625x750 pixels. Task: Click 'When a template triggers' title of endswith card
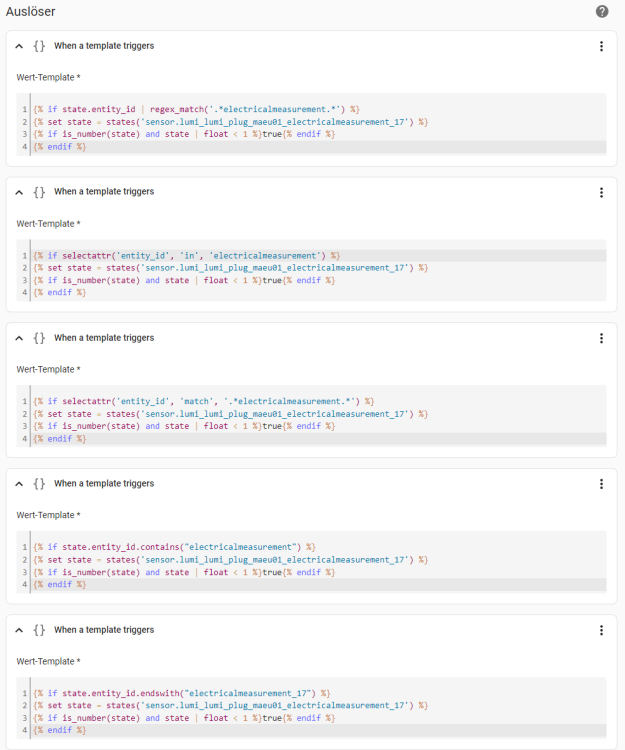coord(104,629)
